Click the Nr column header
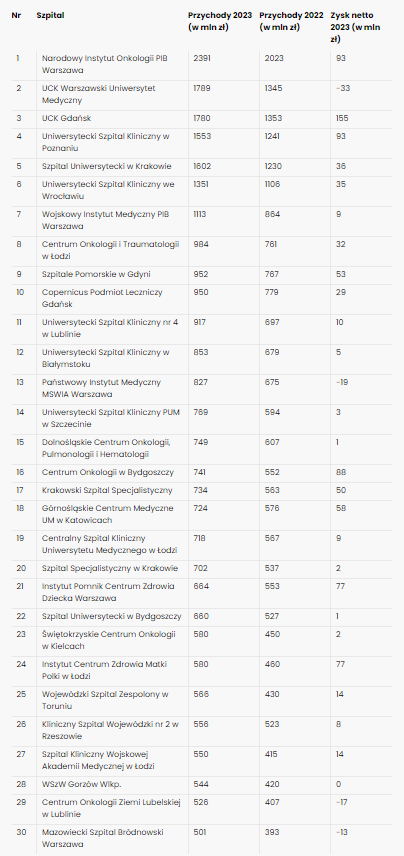This screenshot has width=404, height=856. [15, 15]
